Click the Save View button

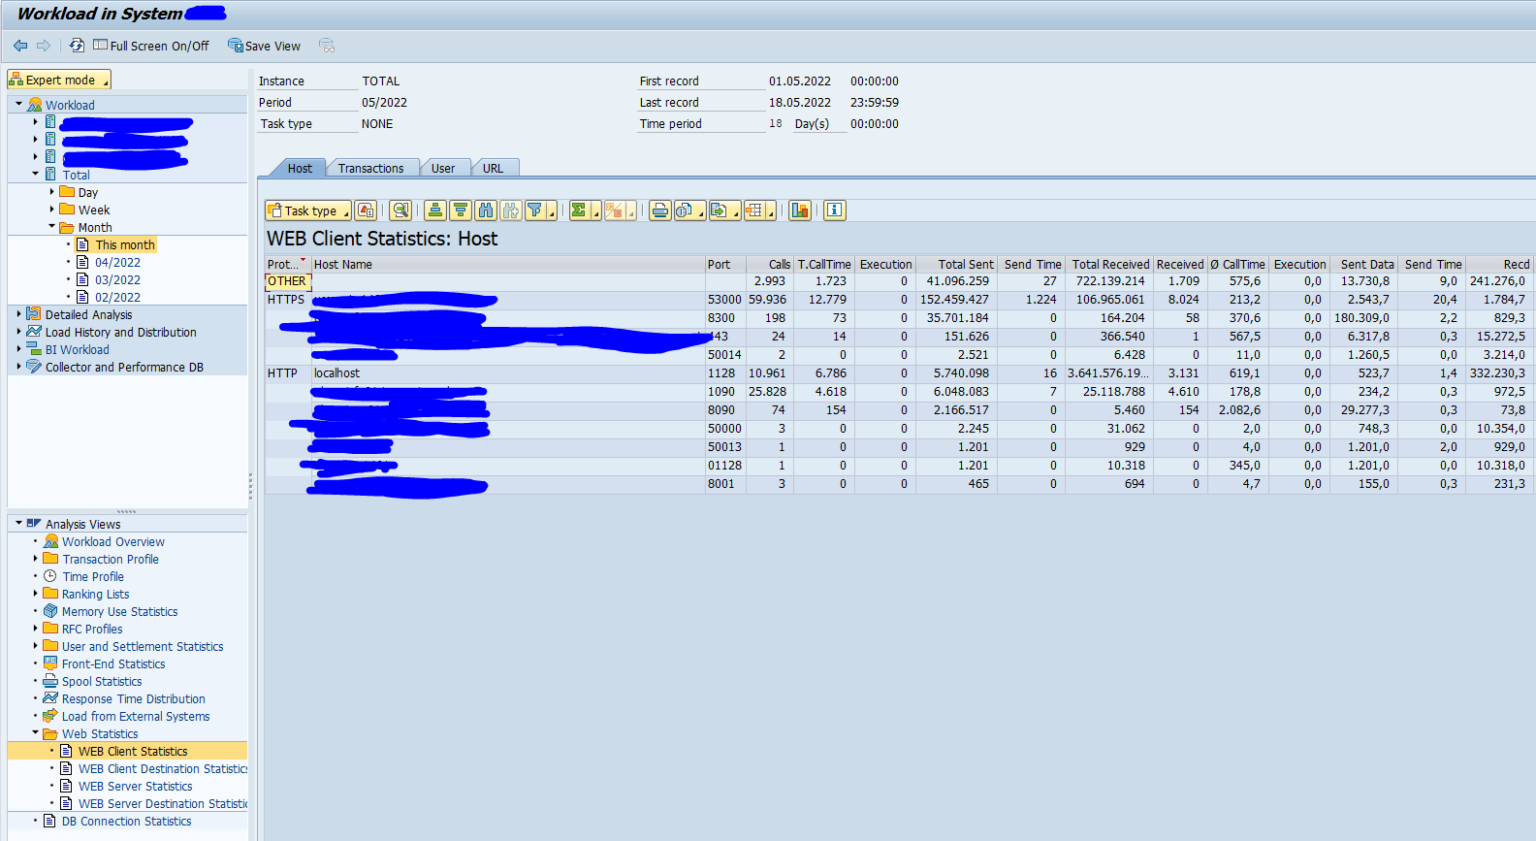tap(264, 45)
